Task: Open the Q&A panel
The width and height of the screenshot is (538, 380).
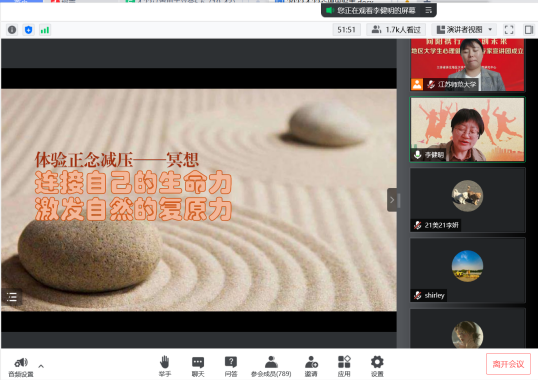Action: (231, 366)
